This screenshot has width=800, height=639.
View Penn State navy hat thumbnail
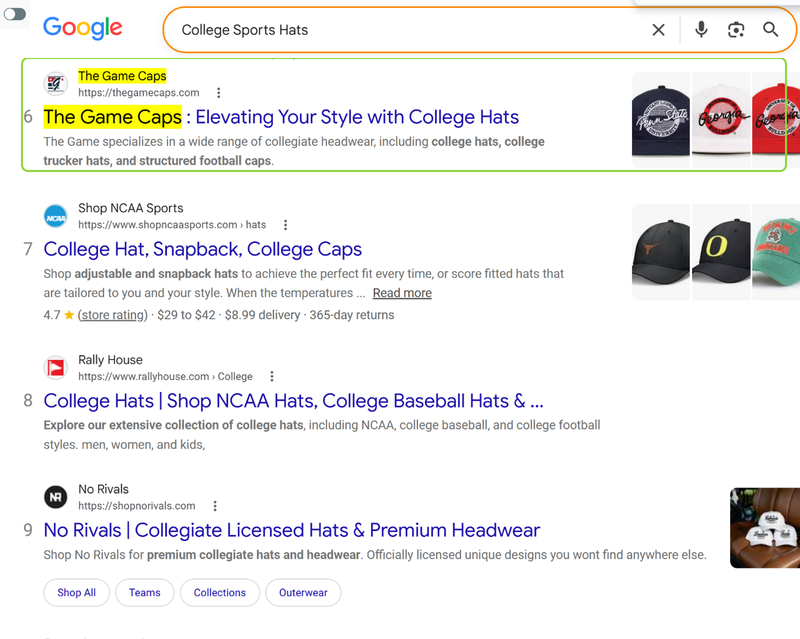[x=661, y=120]
